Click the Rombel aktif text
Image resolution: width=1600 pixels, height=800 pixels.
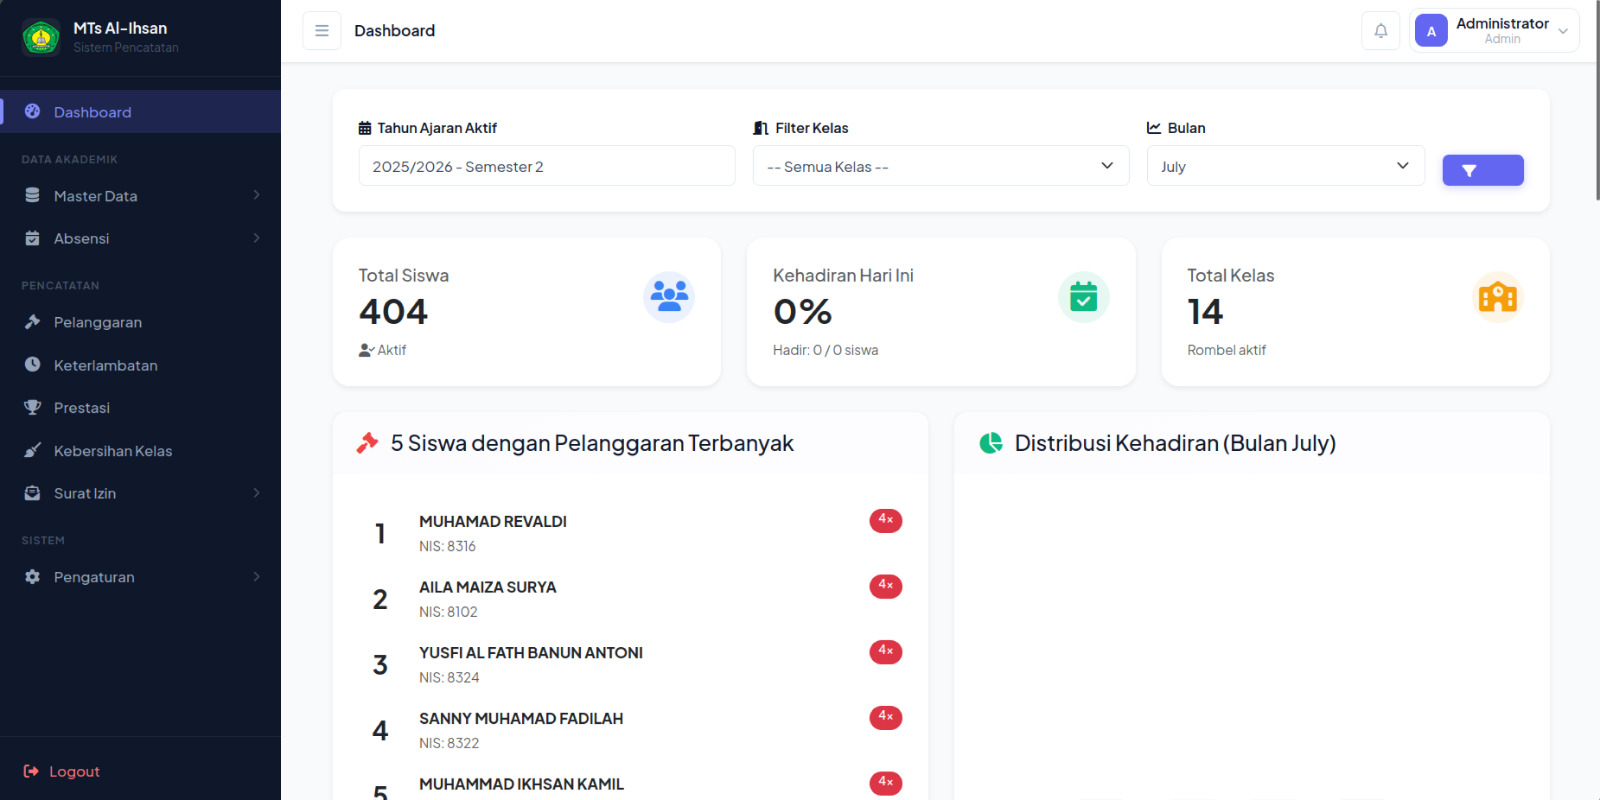pos(1227,350)
